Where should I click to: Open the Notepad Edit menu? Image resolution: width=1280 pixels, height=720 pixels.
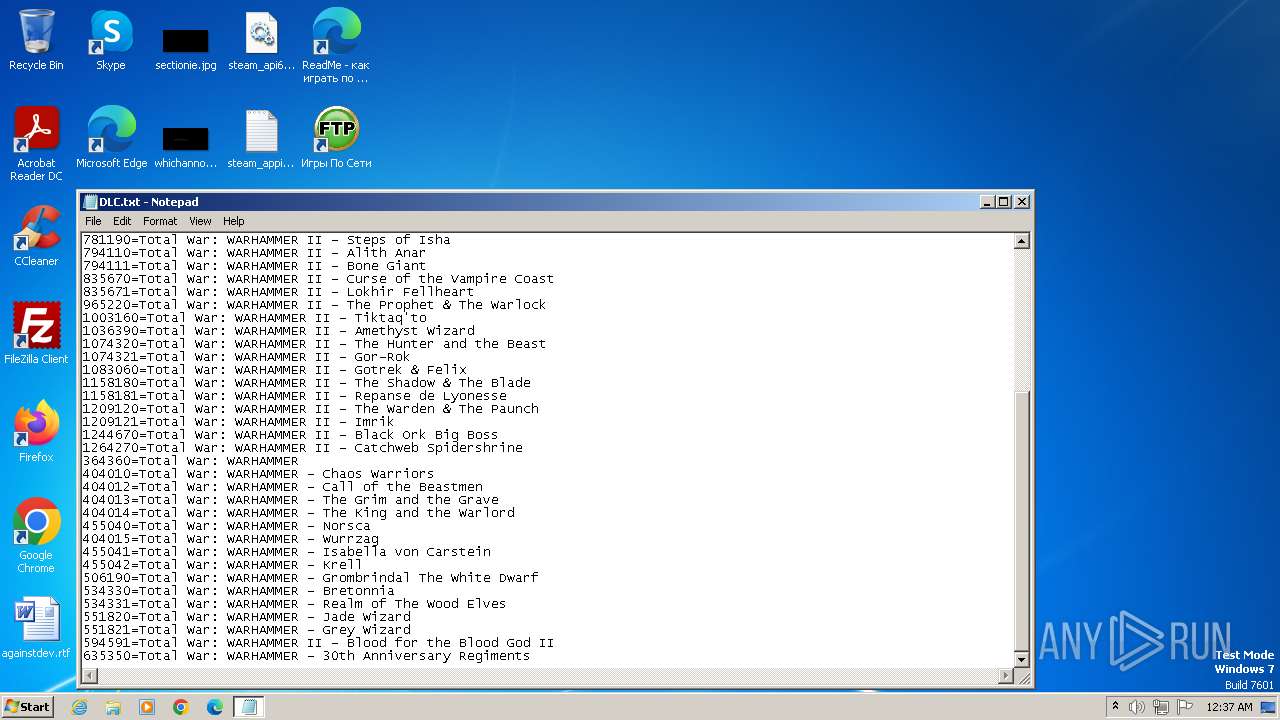tap(122, 221)
